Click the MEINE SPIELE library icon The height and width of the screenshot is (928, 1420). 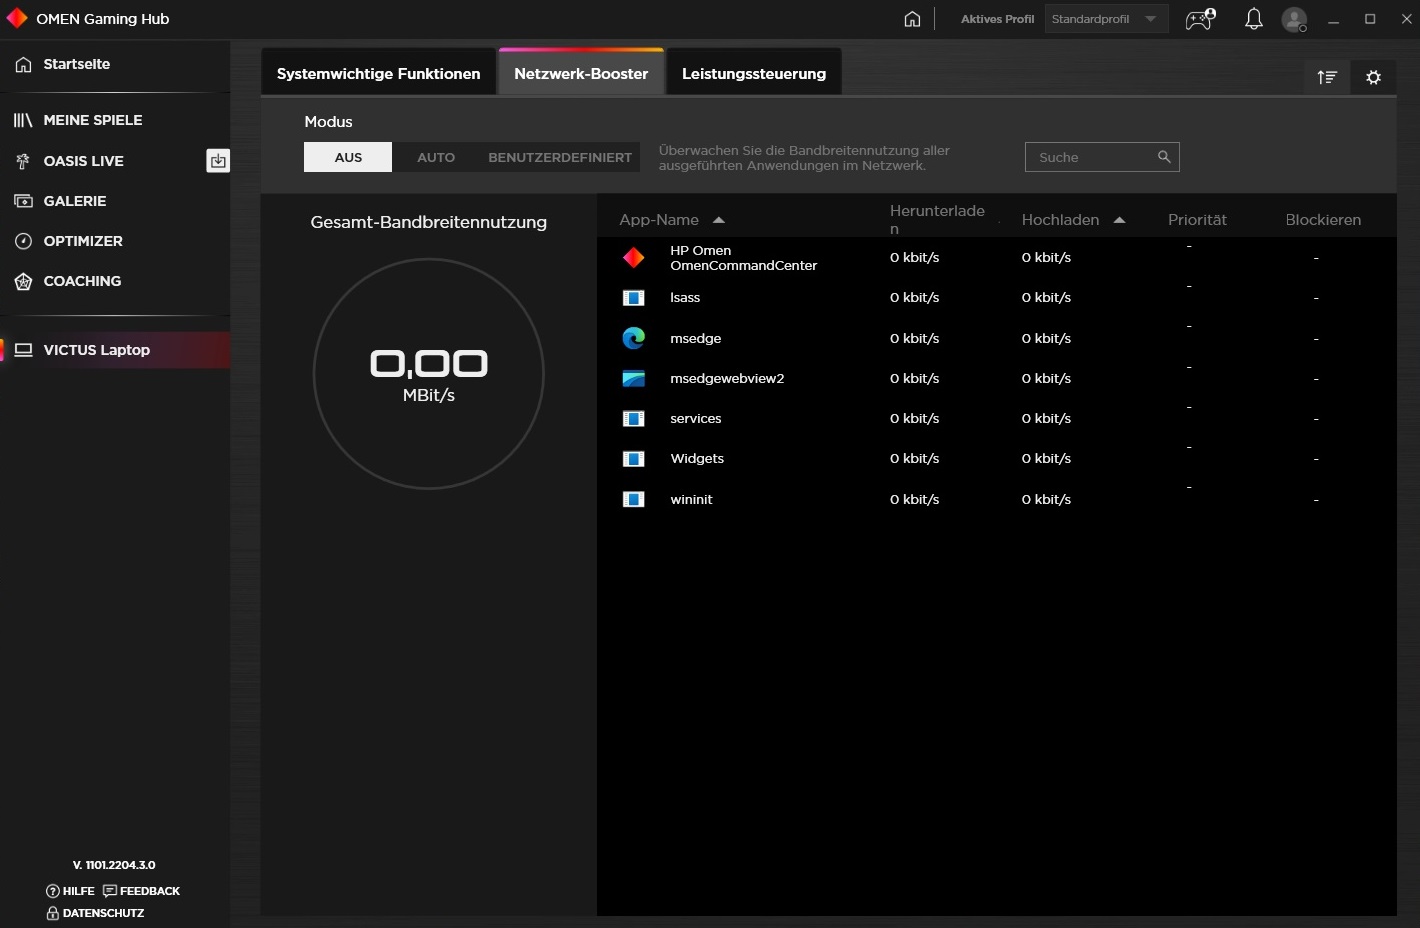click(x=23, y=120)
